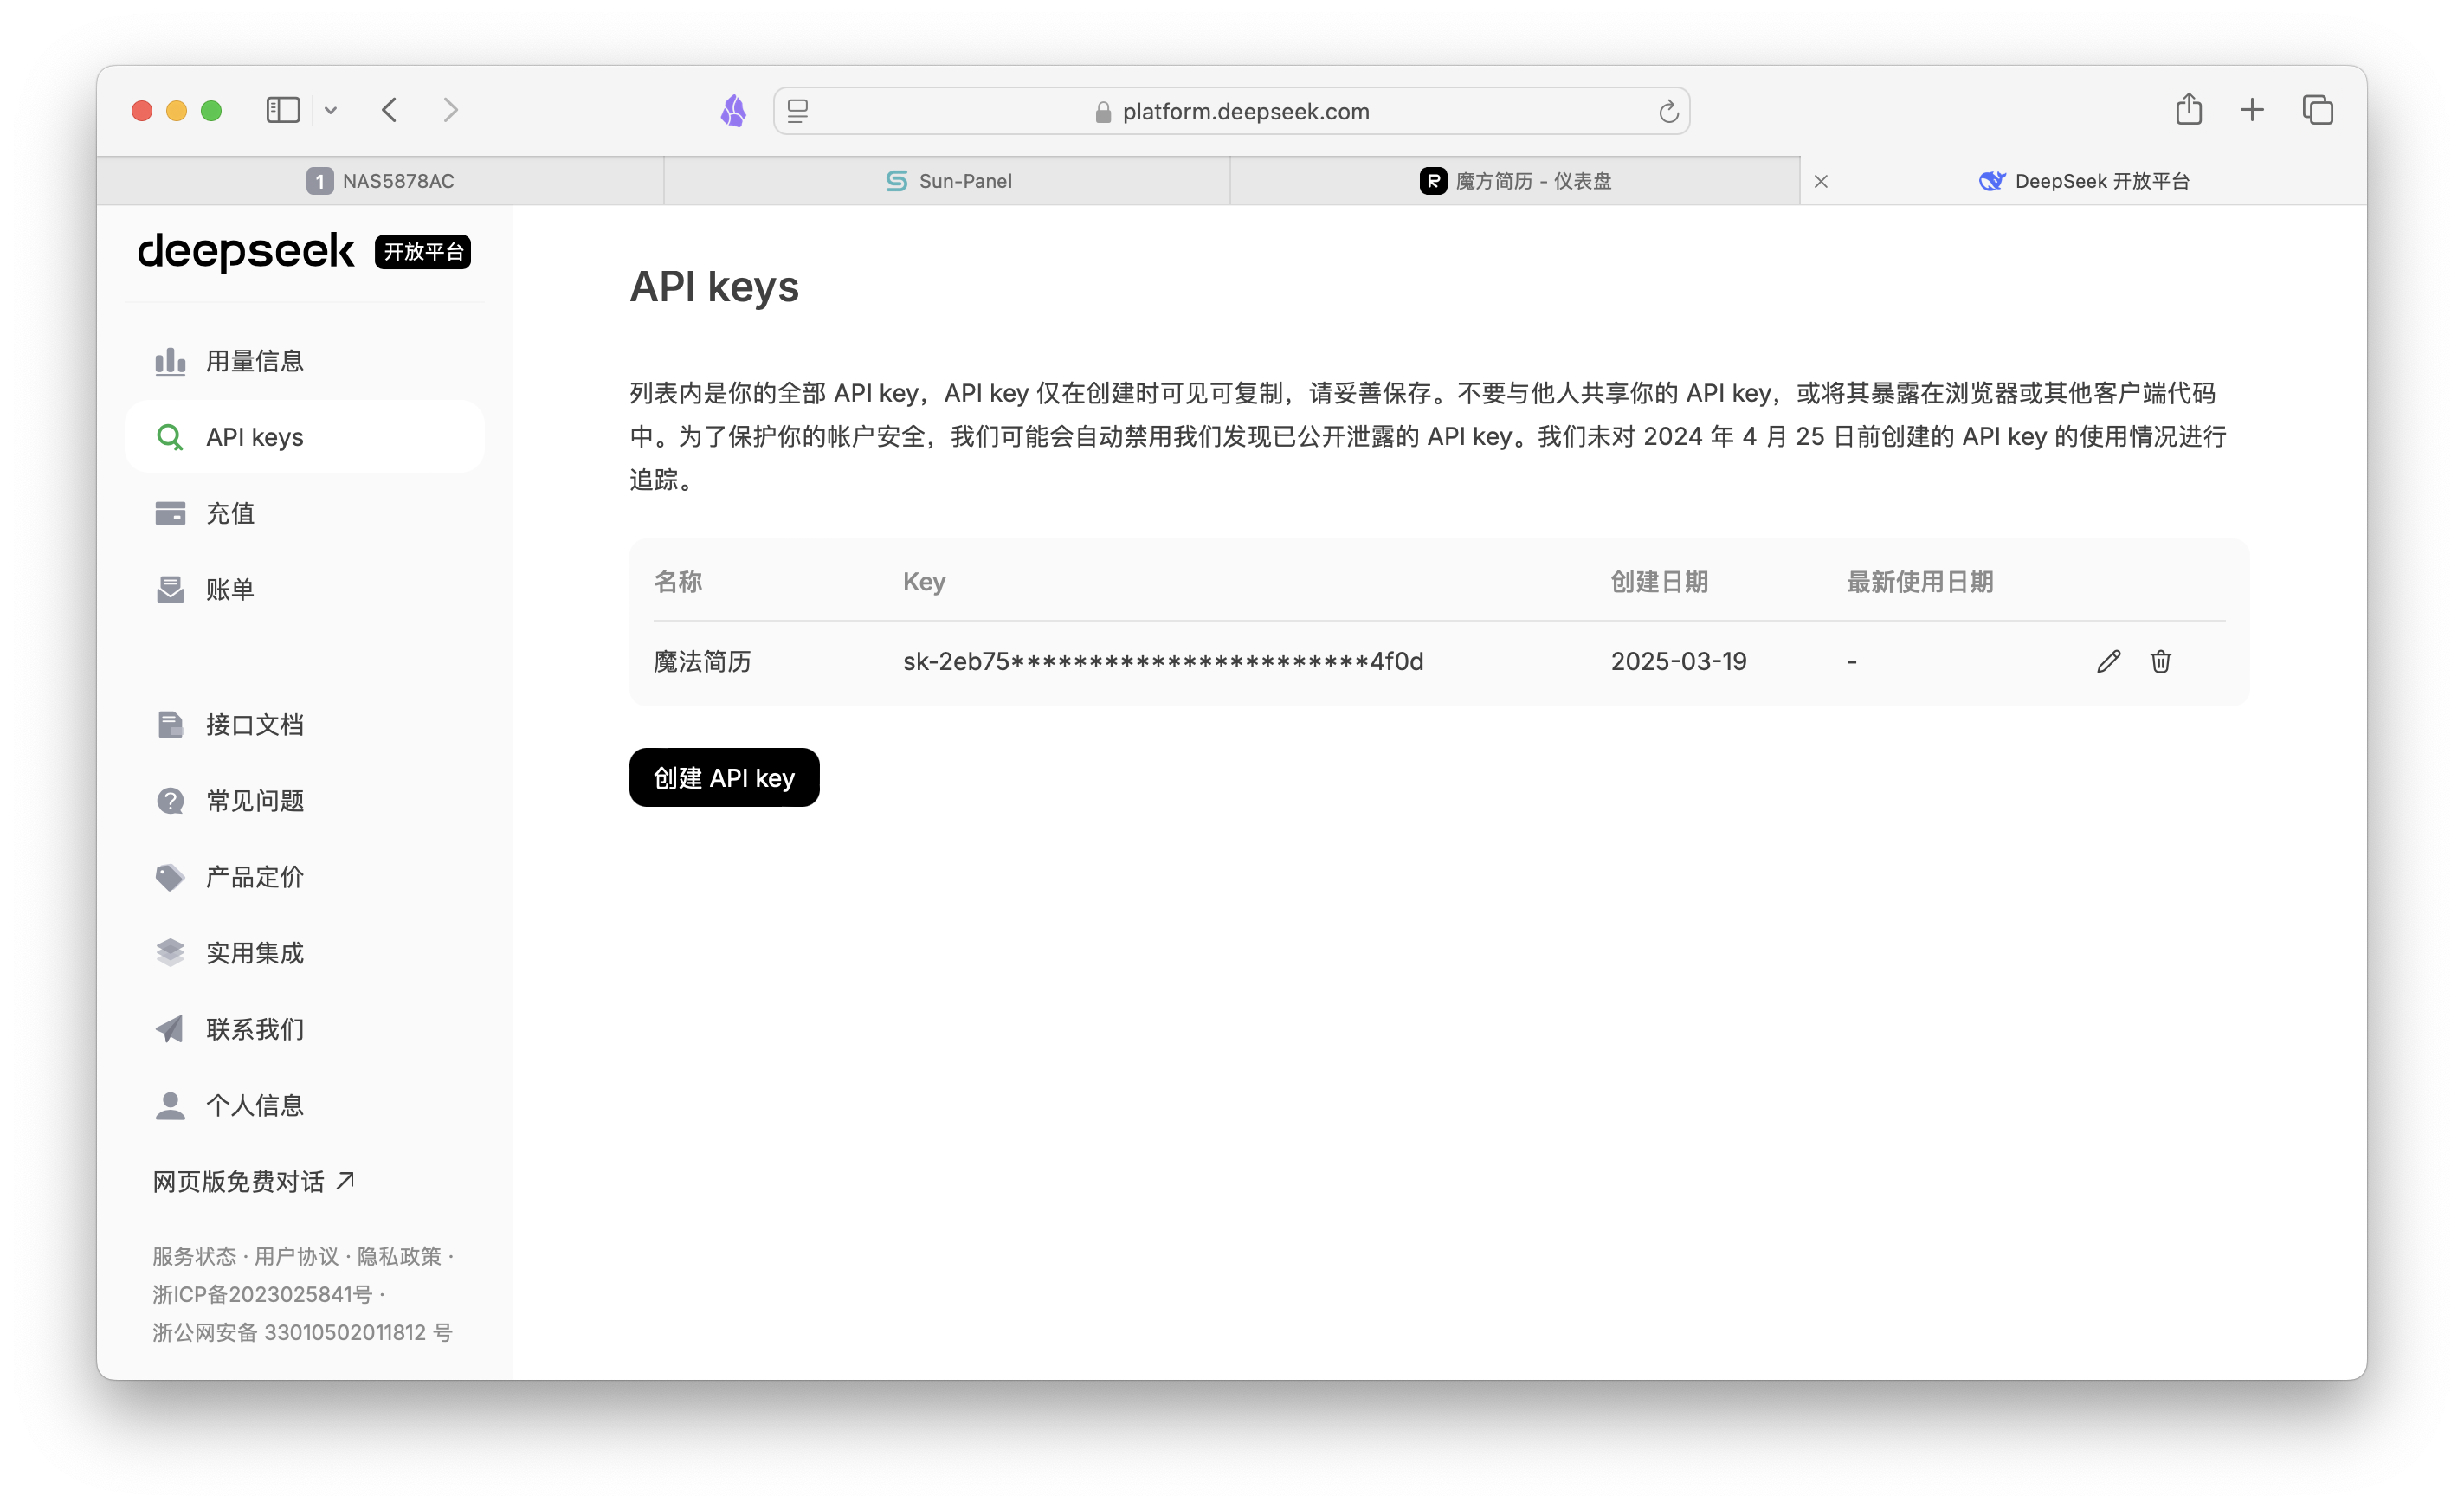Open the 浙ICP备2023025841号 link
Screen dimensions: 2464x1508
coord(262,1294)
